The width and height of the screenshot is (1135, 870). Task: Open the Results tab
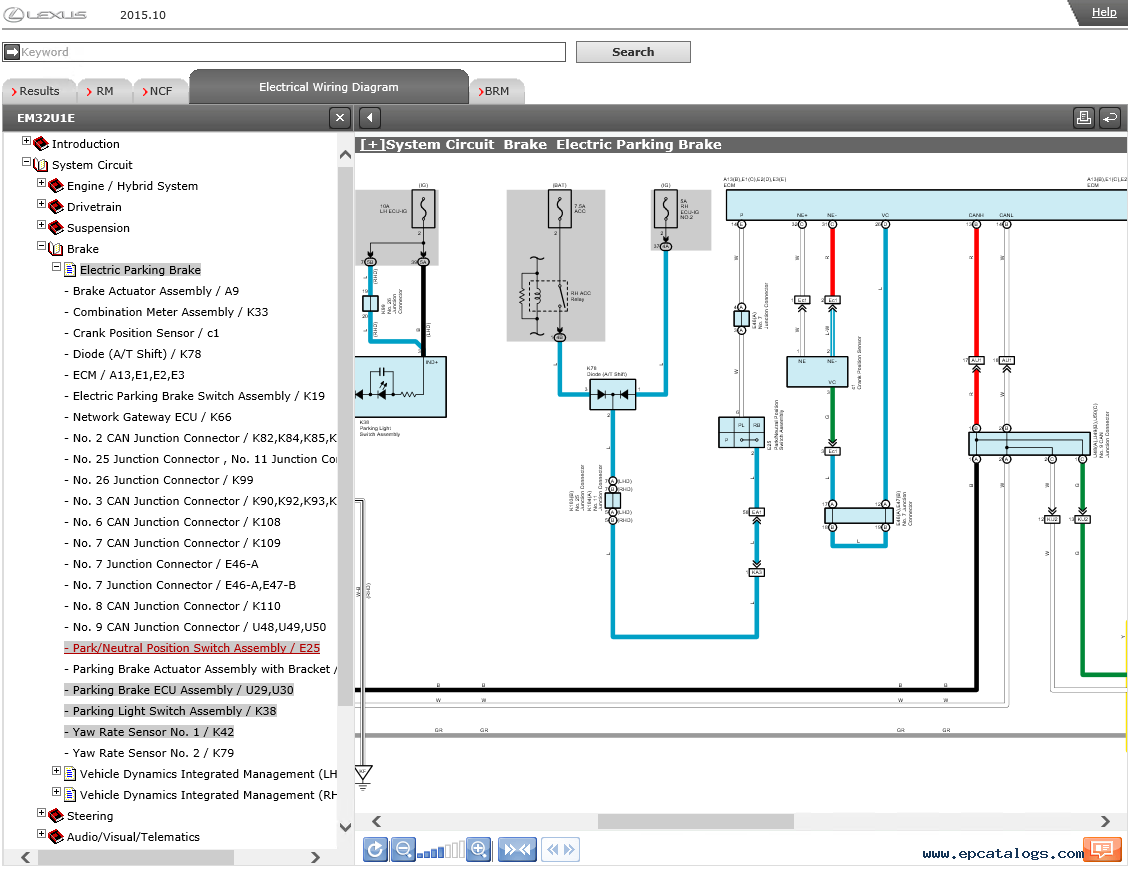[39, 91]
